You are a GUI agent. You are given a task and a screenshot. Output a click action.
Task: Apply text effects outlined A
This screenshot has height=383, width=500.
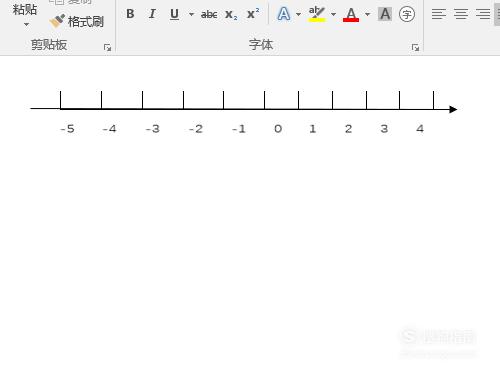pyautogui.click(x=284, y=14)
